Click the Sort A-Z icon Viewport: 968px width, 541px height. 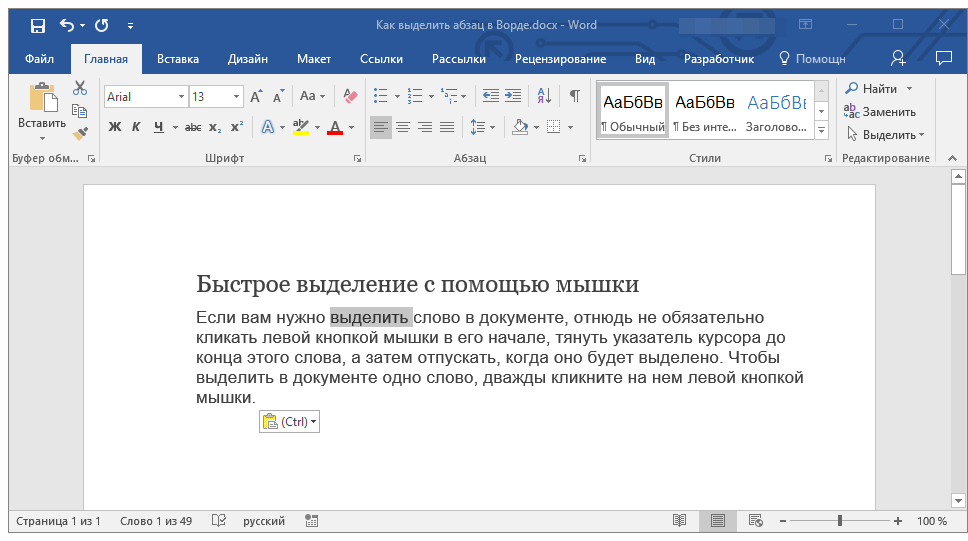click(544, 97)
